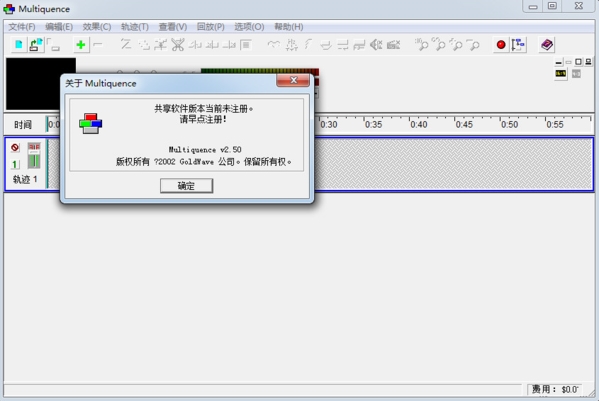Click the new project page icon
Viewport: 599px width, 401px height.
(18, 45)
